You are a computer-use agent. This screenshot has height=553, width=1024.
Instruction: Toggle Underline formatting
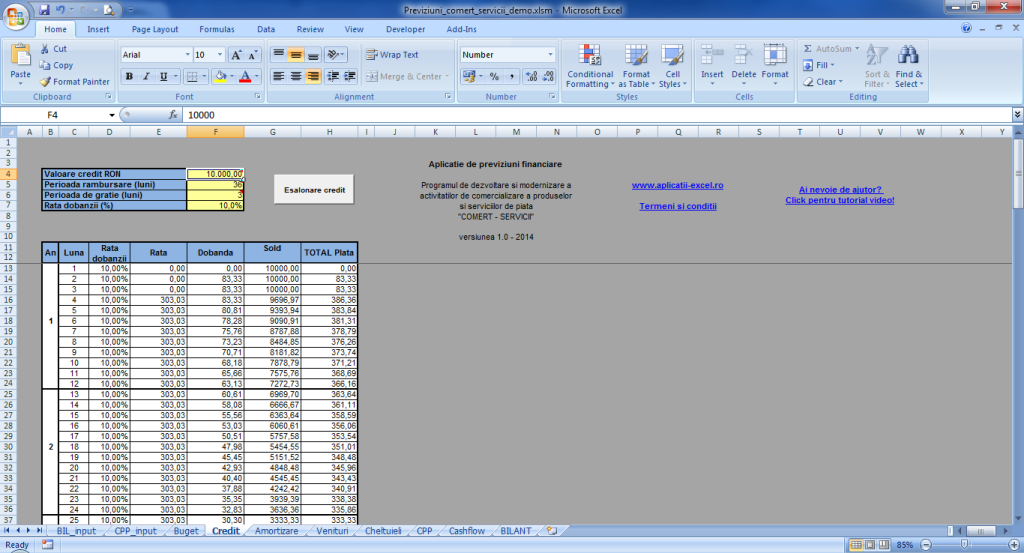[x=163, y=76]
